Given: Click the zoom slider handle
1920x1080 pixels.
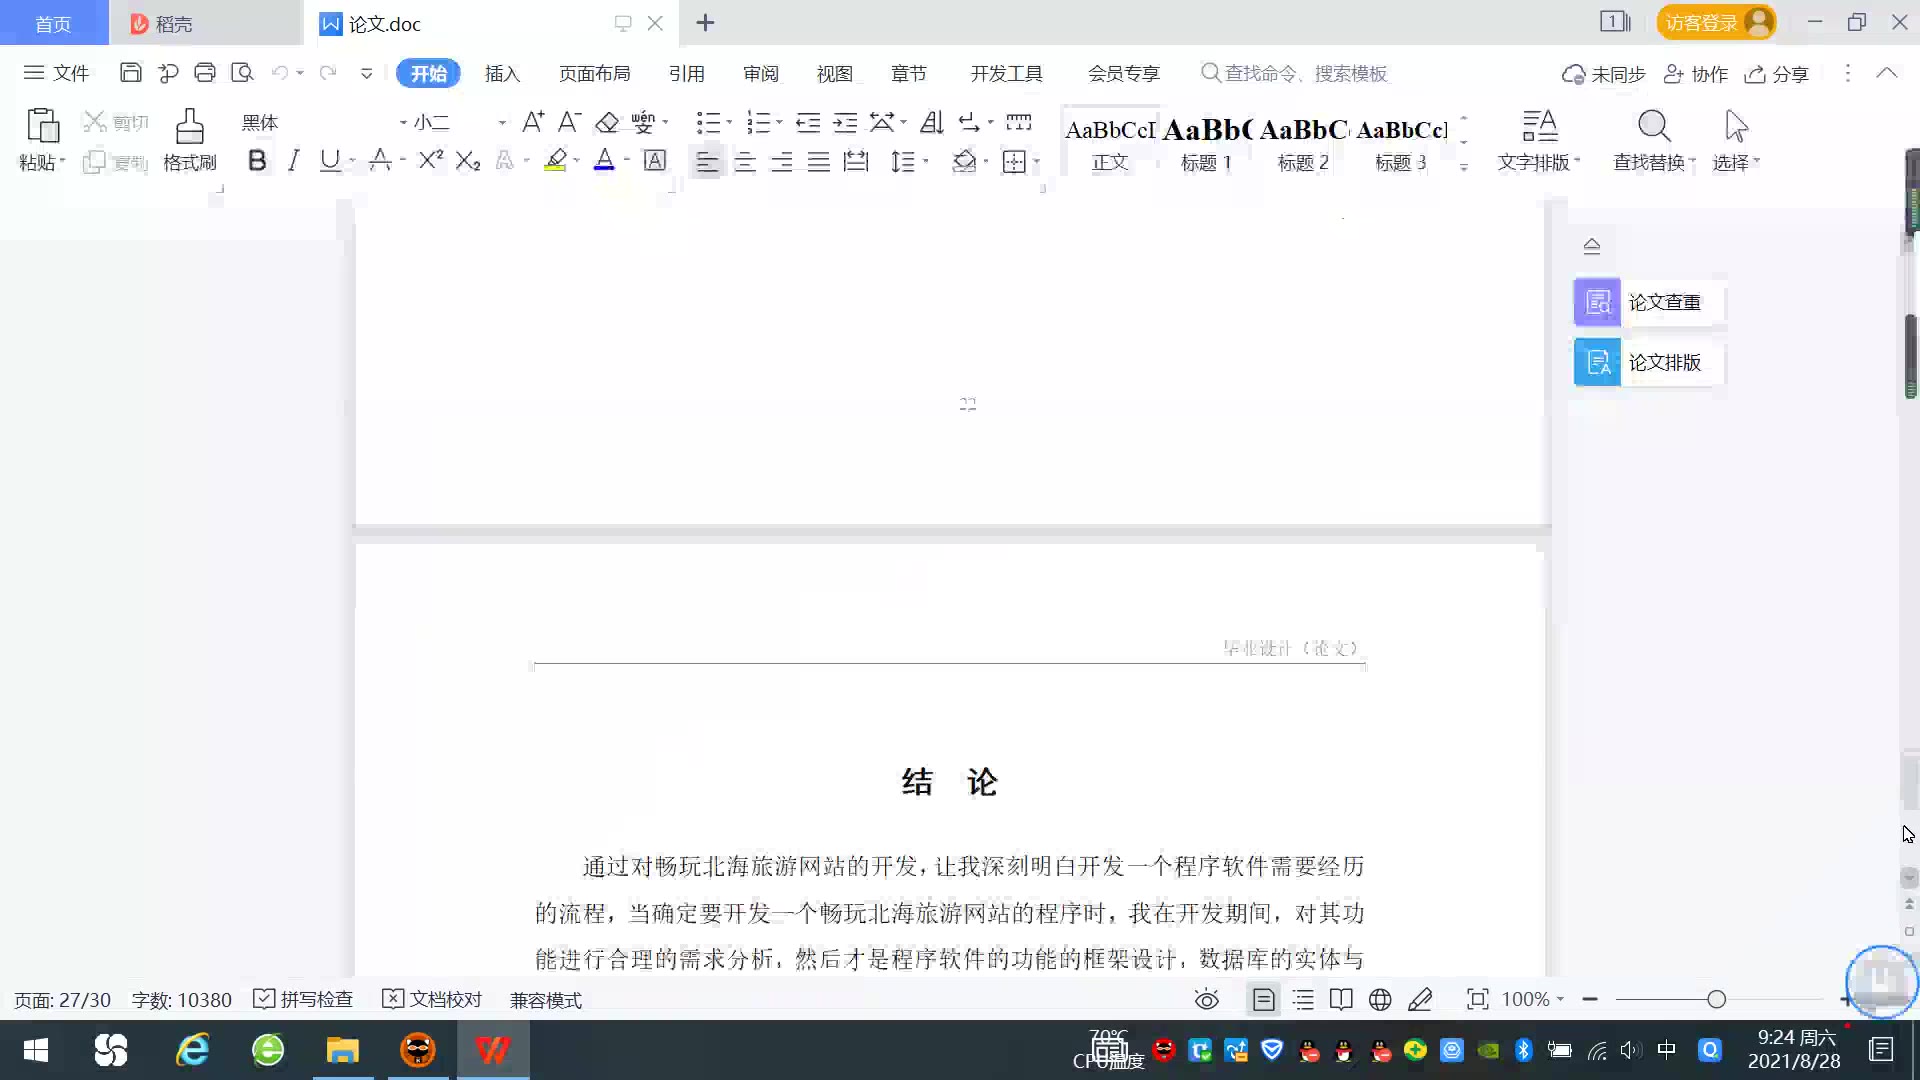Looking at the screenshot, I should (x=1716, y=999).
